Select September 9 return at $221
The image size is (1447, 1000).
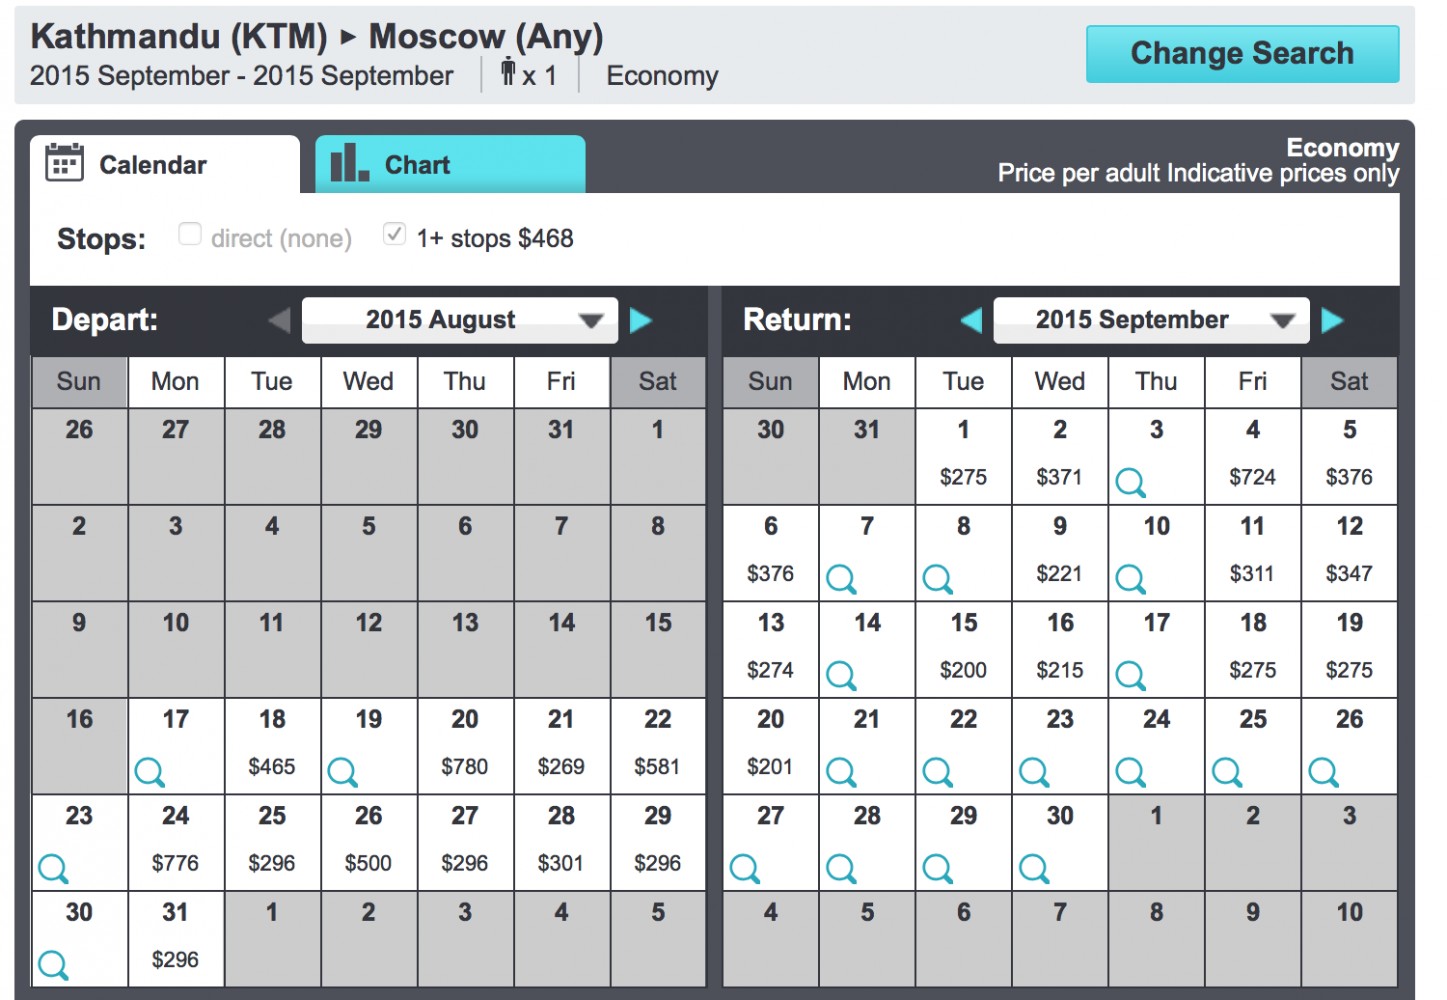[1059, 552]
